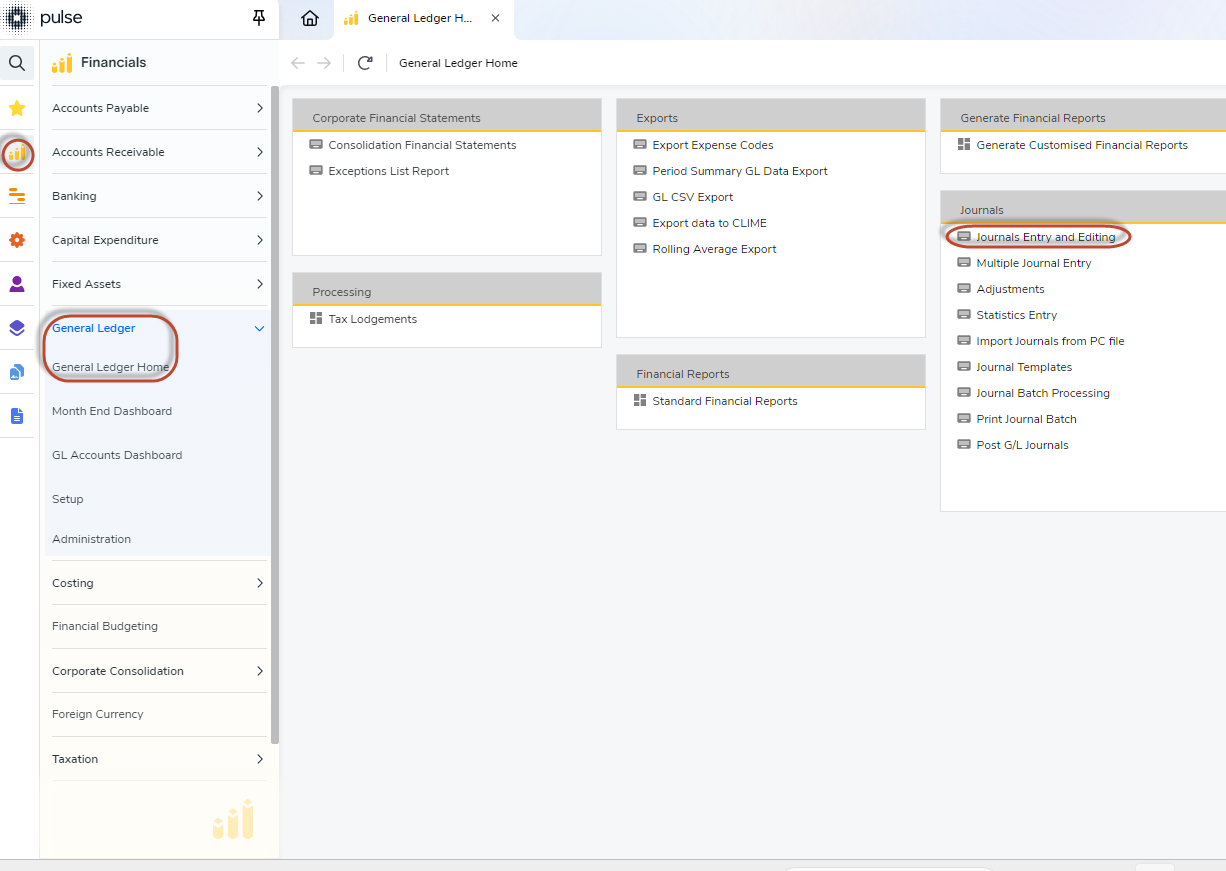The width and height of the screenshot is (1226, 871).
Task: Select the Financials bar chart rail icon
Action: tap(17, 153)
